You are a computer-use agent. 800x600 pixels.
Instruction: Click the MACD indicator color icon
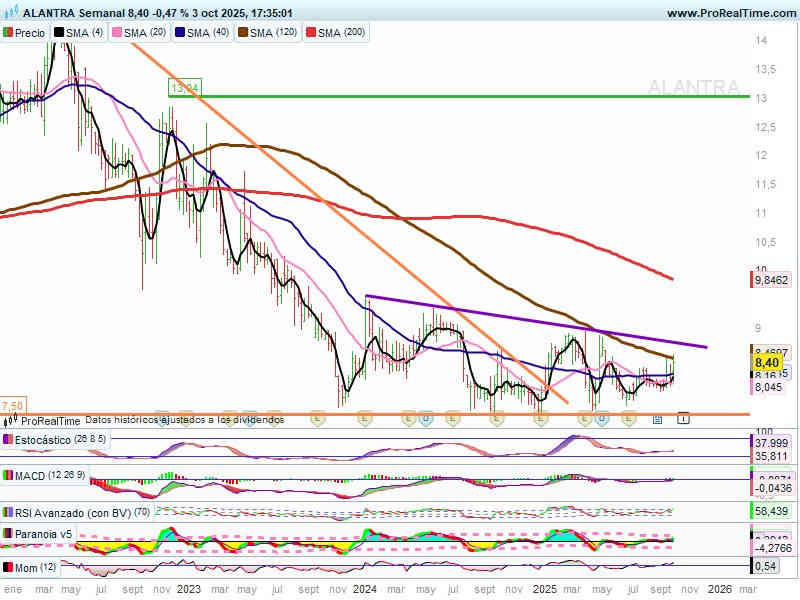(8, 474)
